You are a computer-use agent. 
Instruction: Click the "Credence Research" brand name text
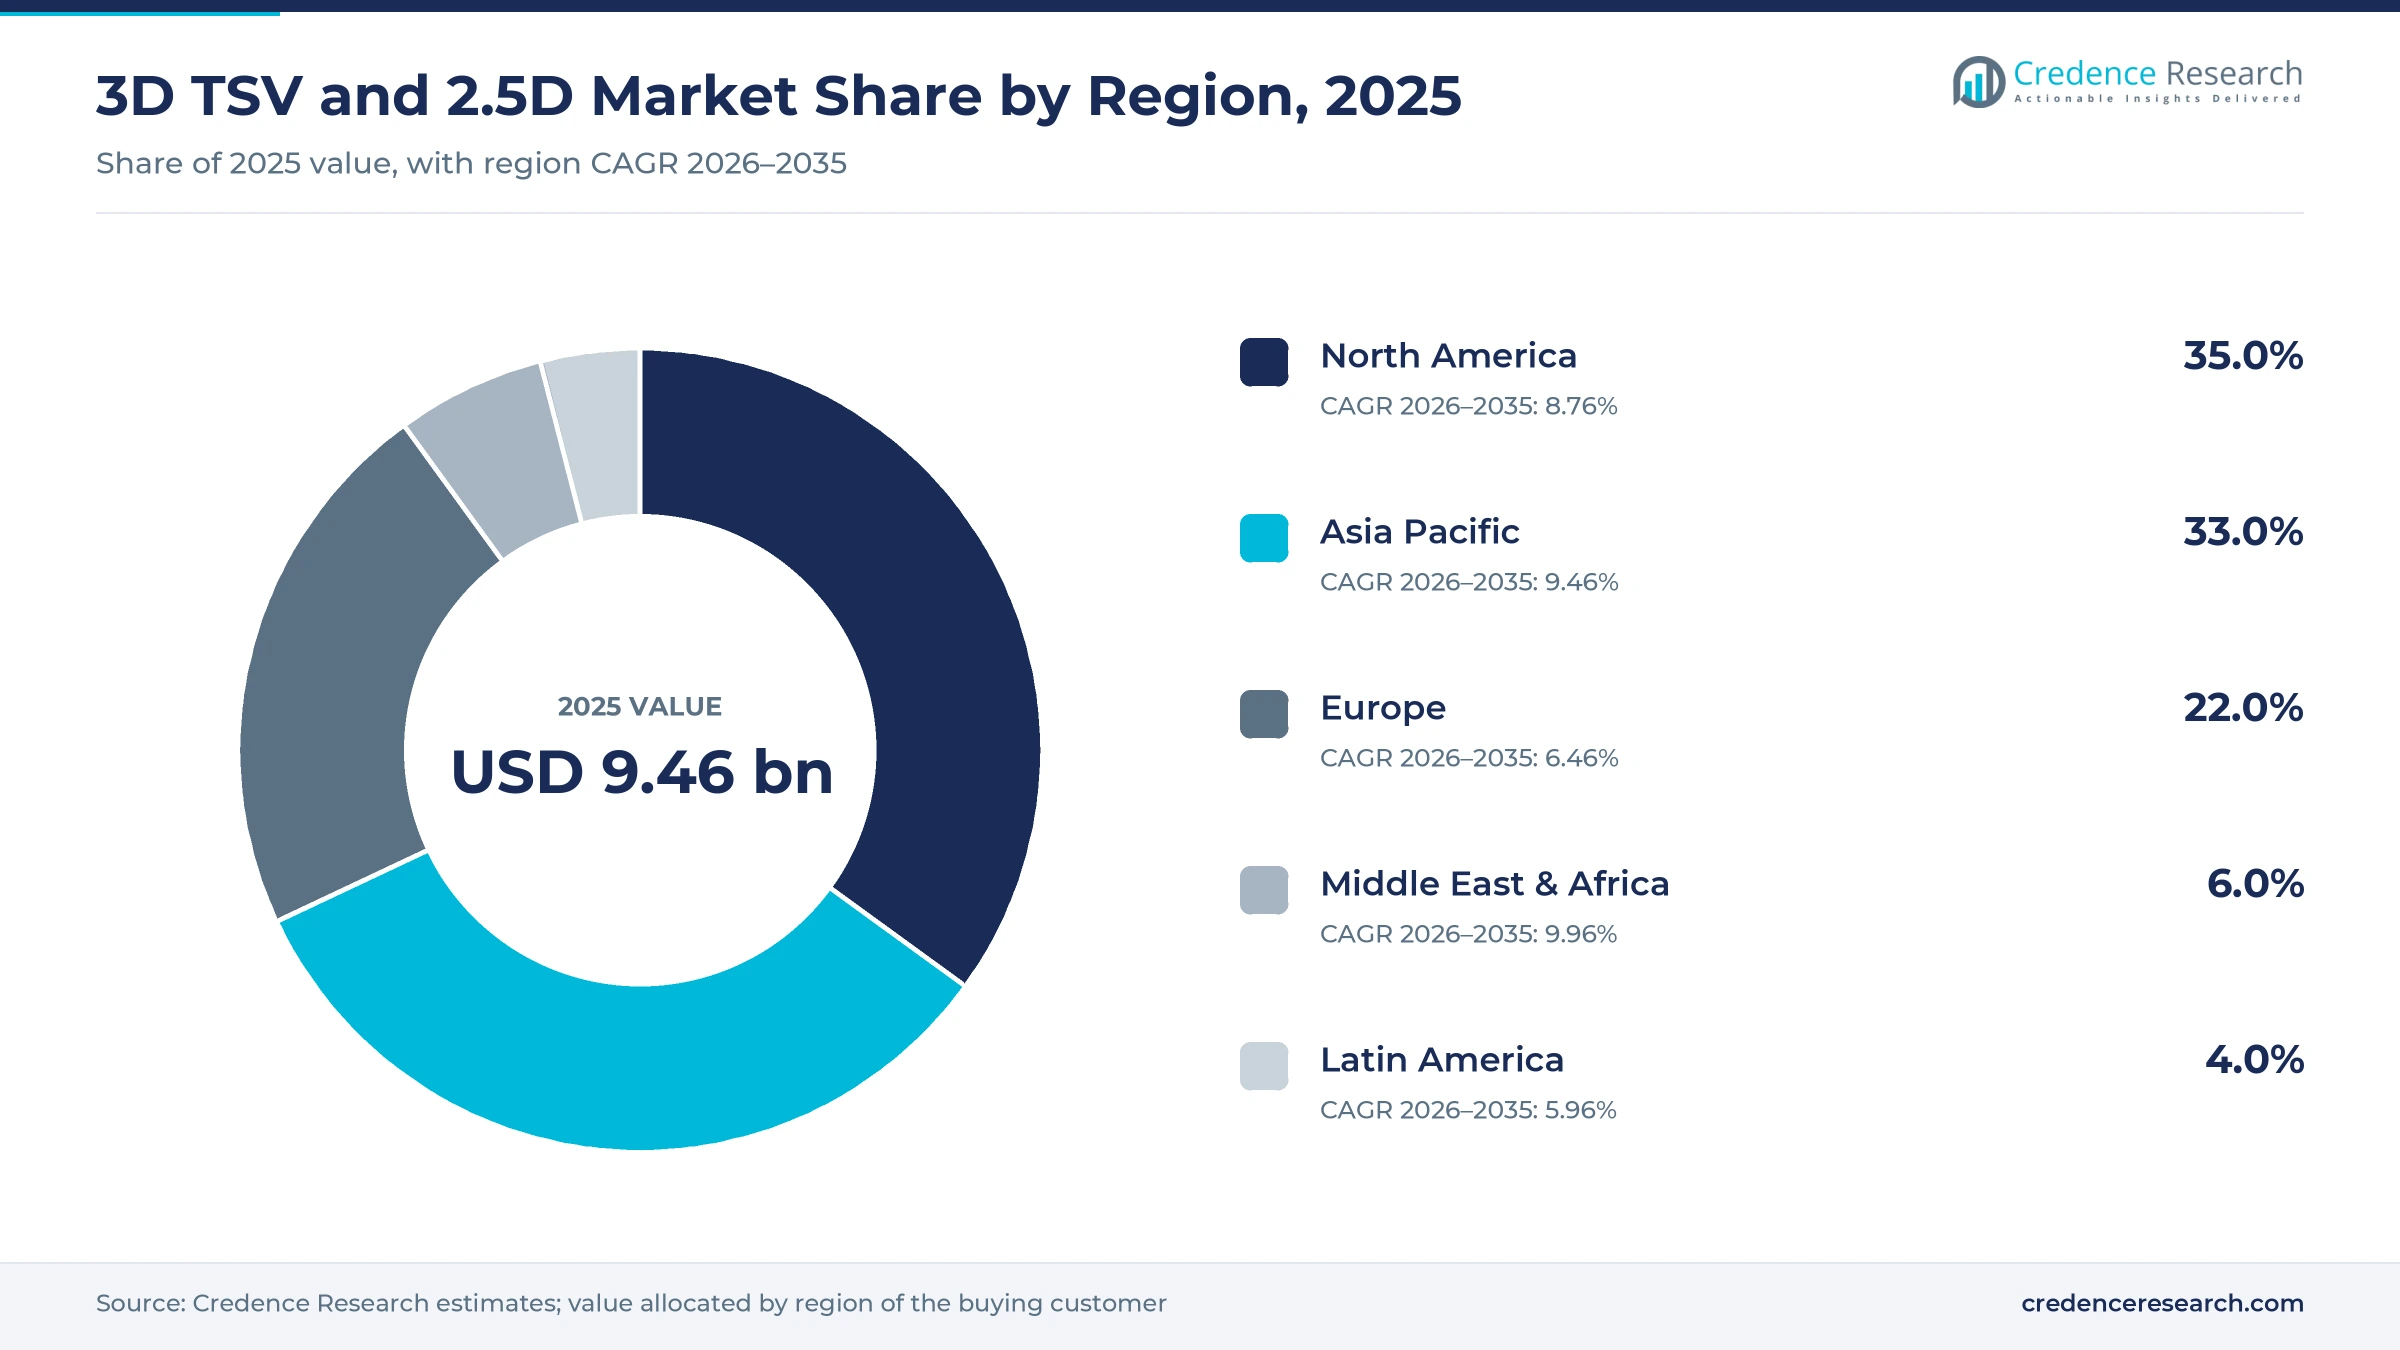coord(2158,73)
